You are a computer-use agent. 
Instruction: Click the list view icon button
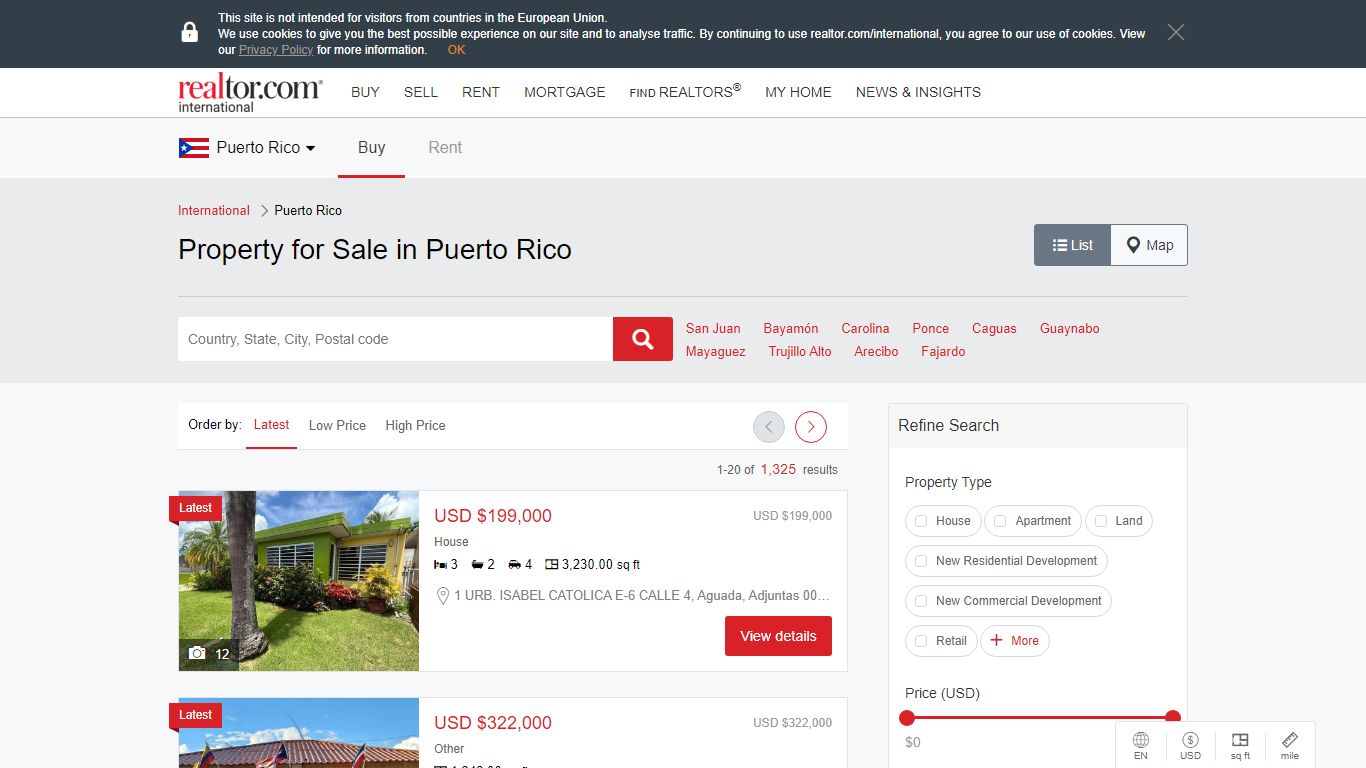coord(1072,245)
